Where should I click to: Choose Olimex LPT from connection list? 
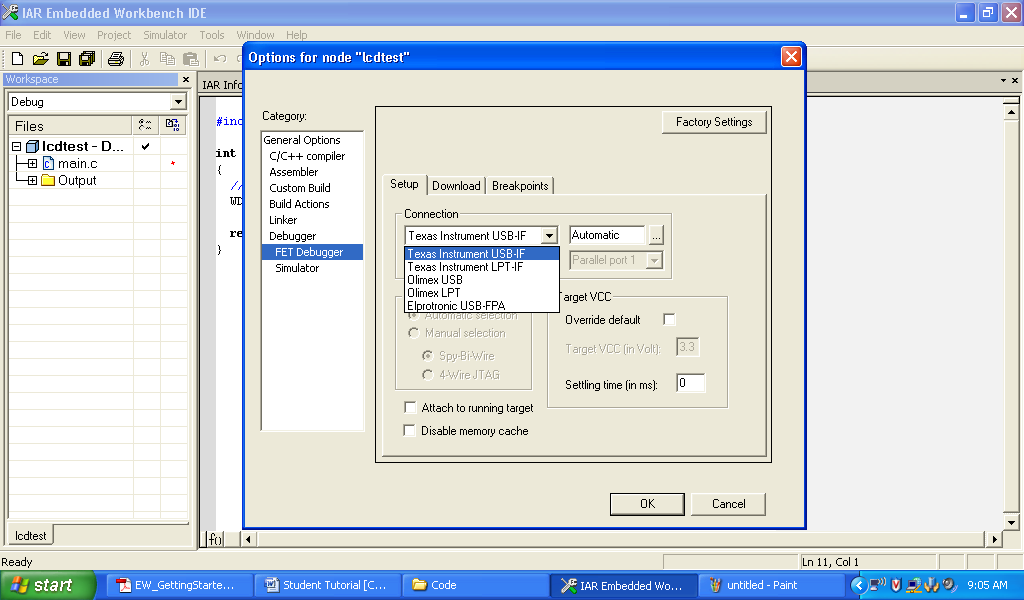[482, 292]
